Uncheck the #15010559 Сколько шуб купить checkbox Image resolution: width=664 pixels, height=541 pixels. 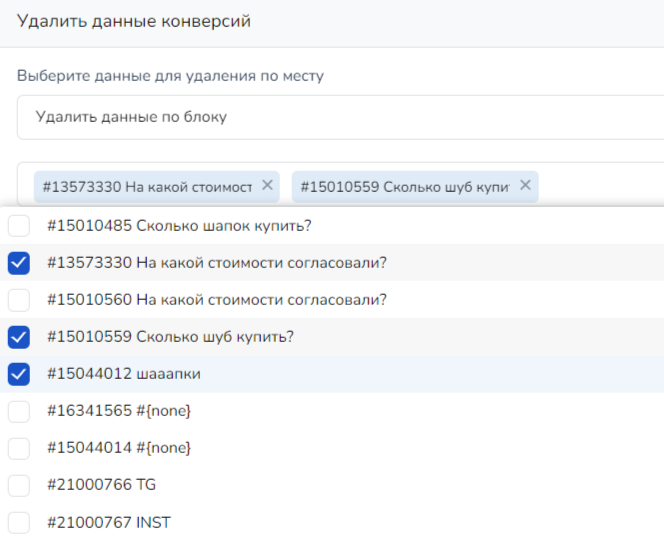click(19, 337)
